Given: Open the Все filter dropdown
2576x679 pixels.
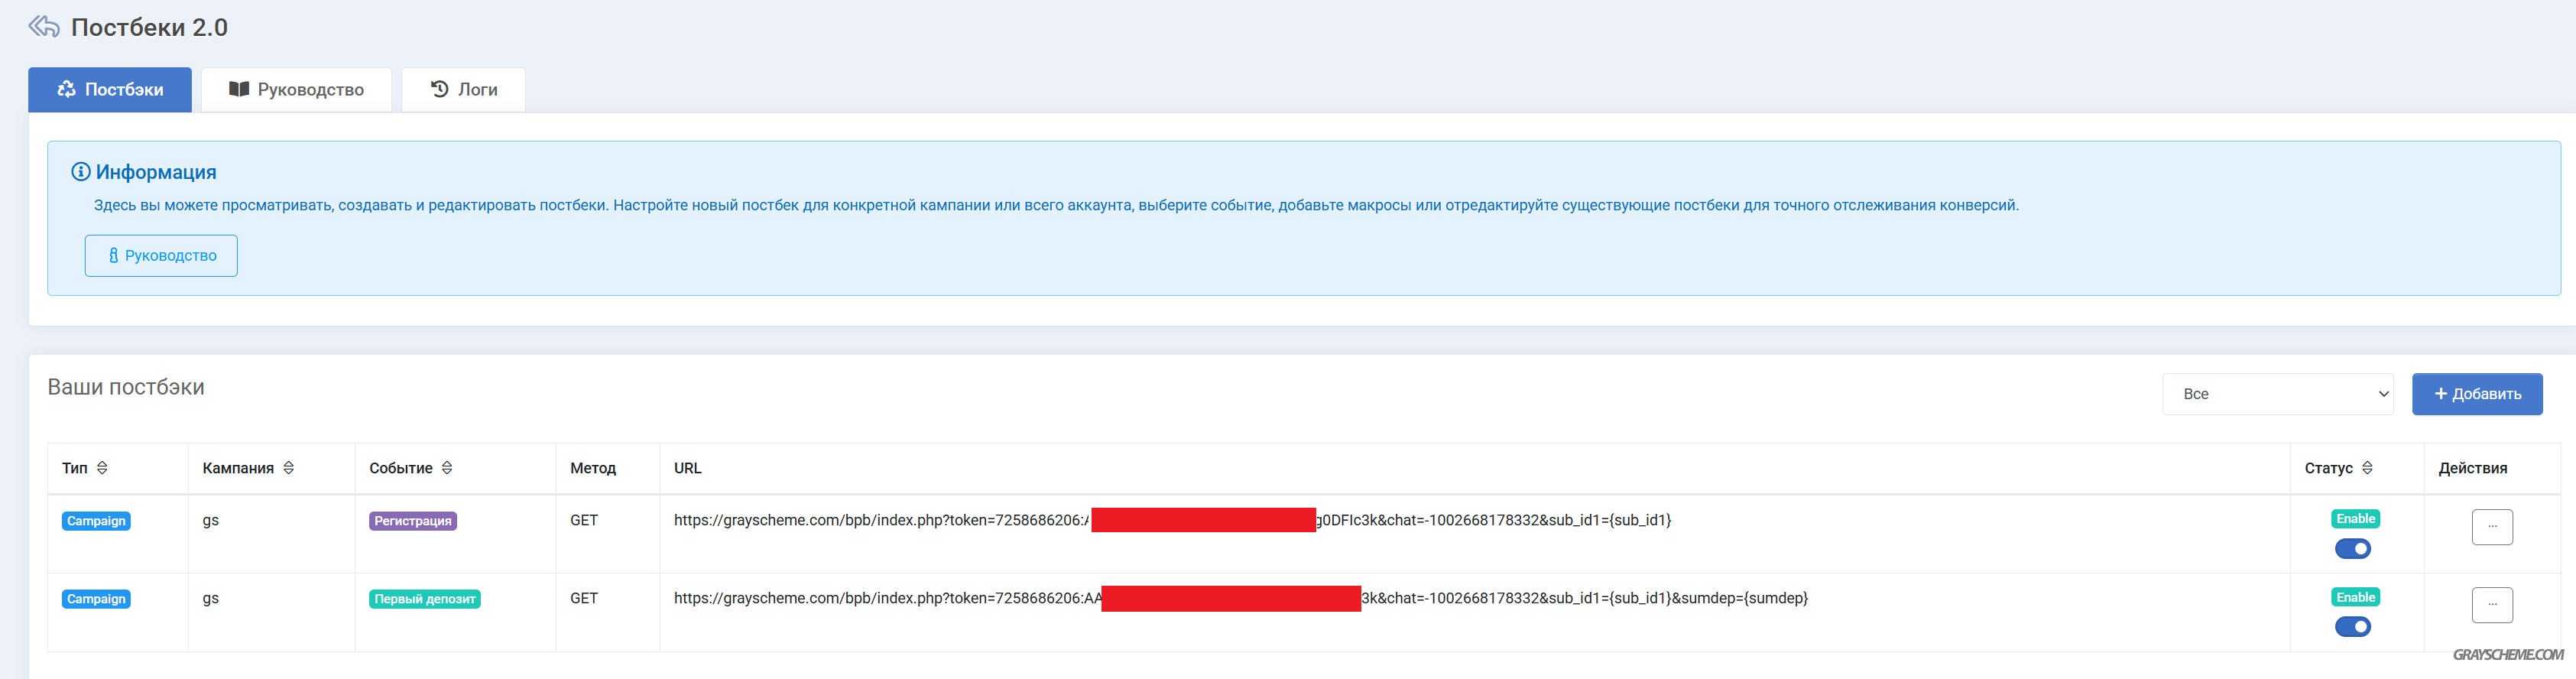Looking at the screenshot, I should pos(2276,394).
